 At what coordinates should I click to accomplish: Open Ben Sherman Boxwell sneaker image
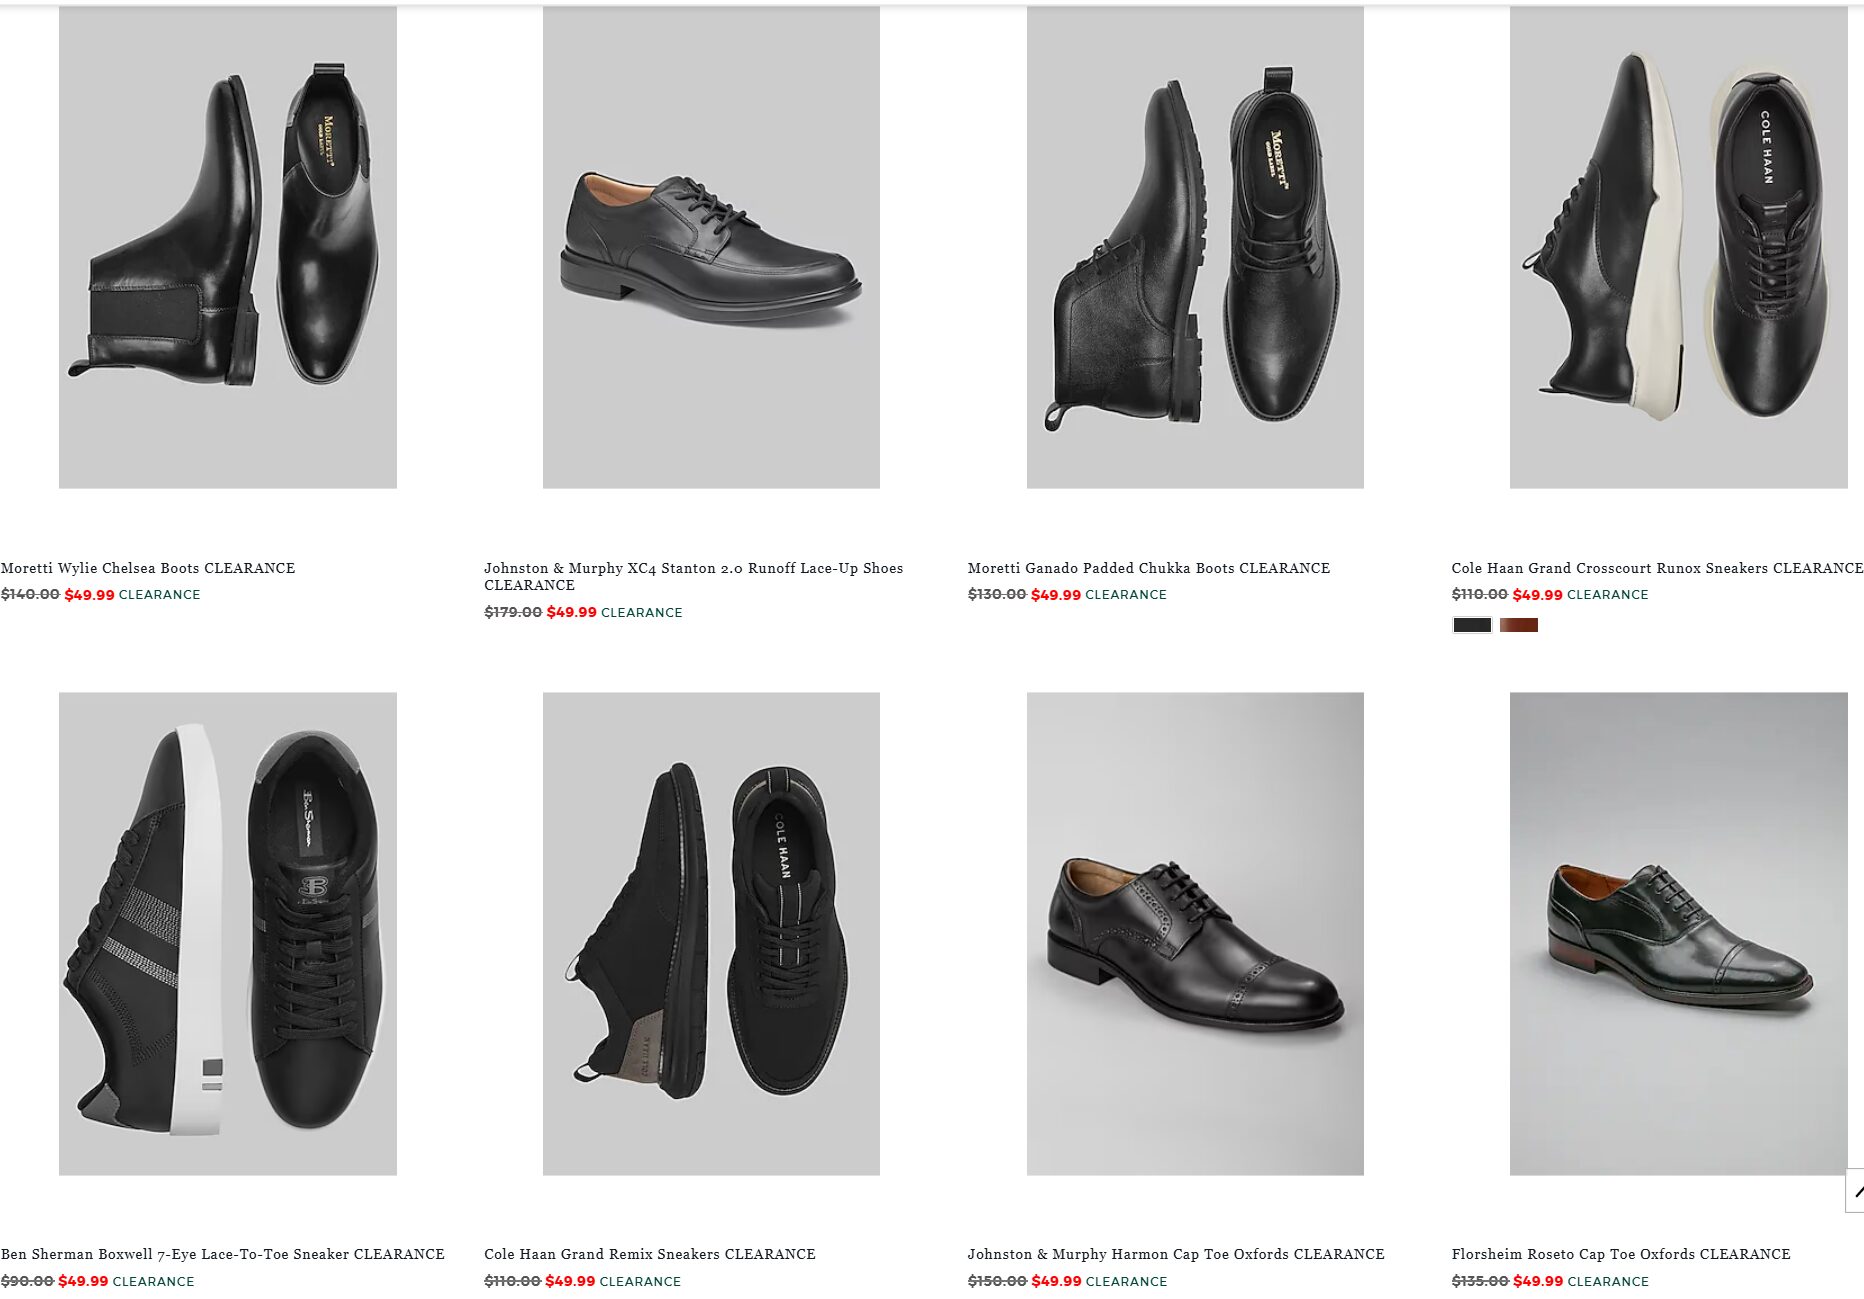pyautogui.click(x=228, y=933)
